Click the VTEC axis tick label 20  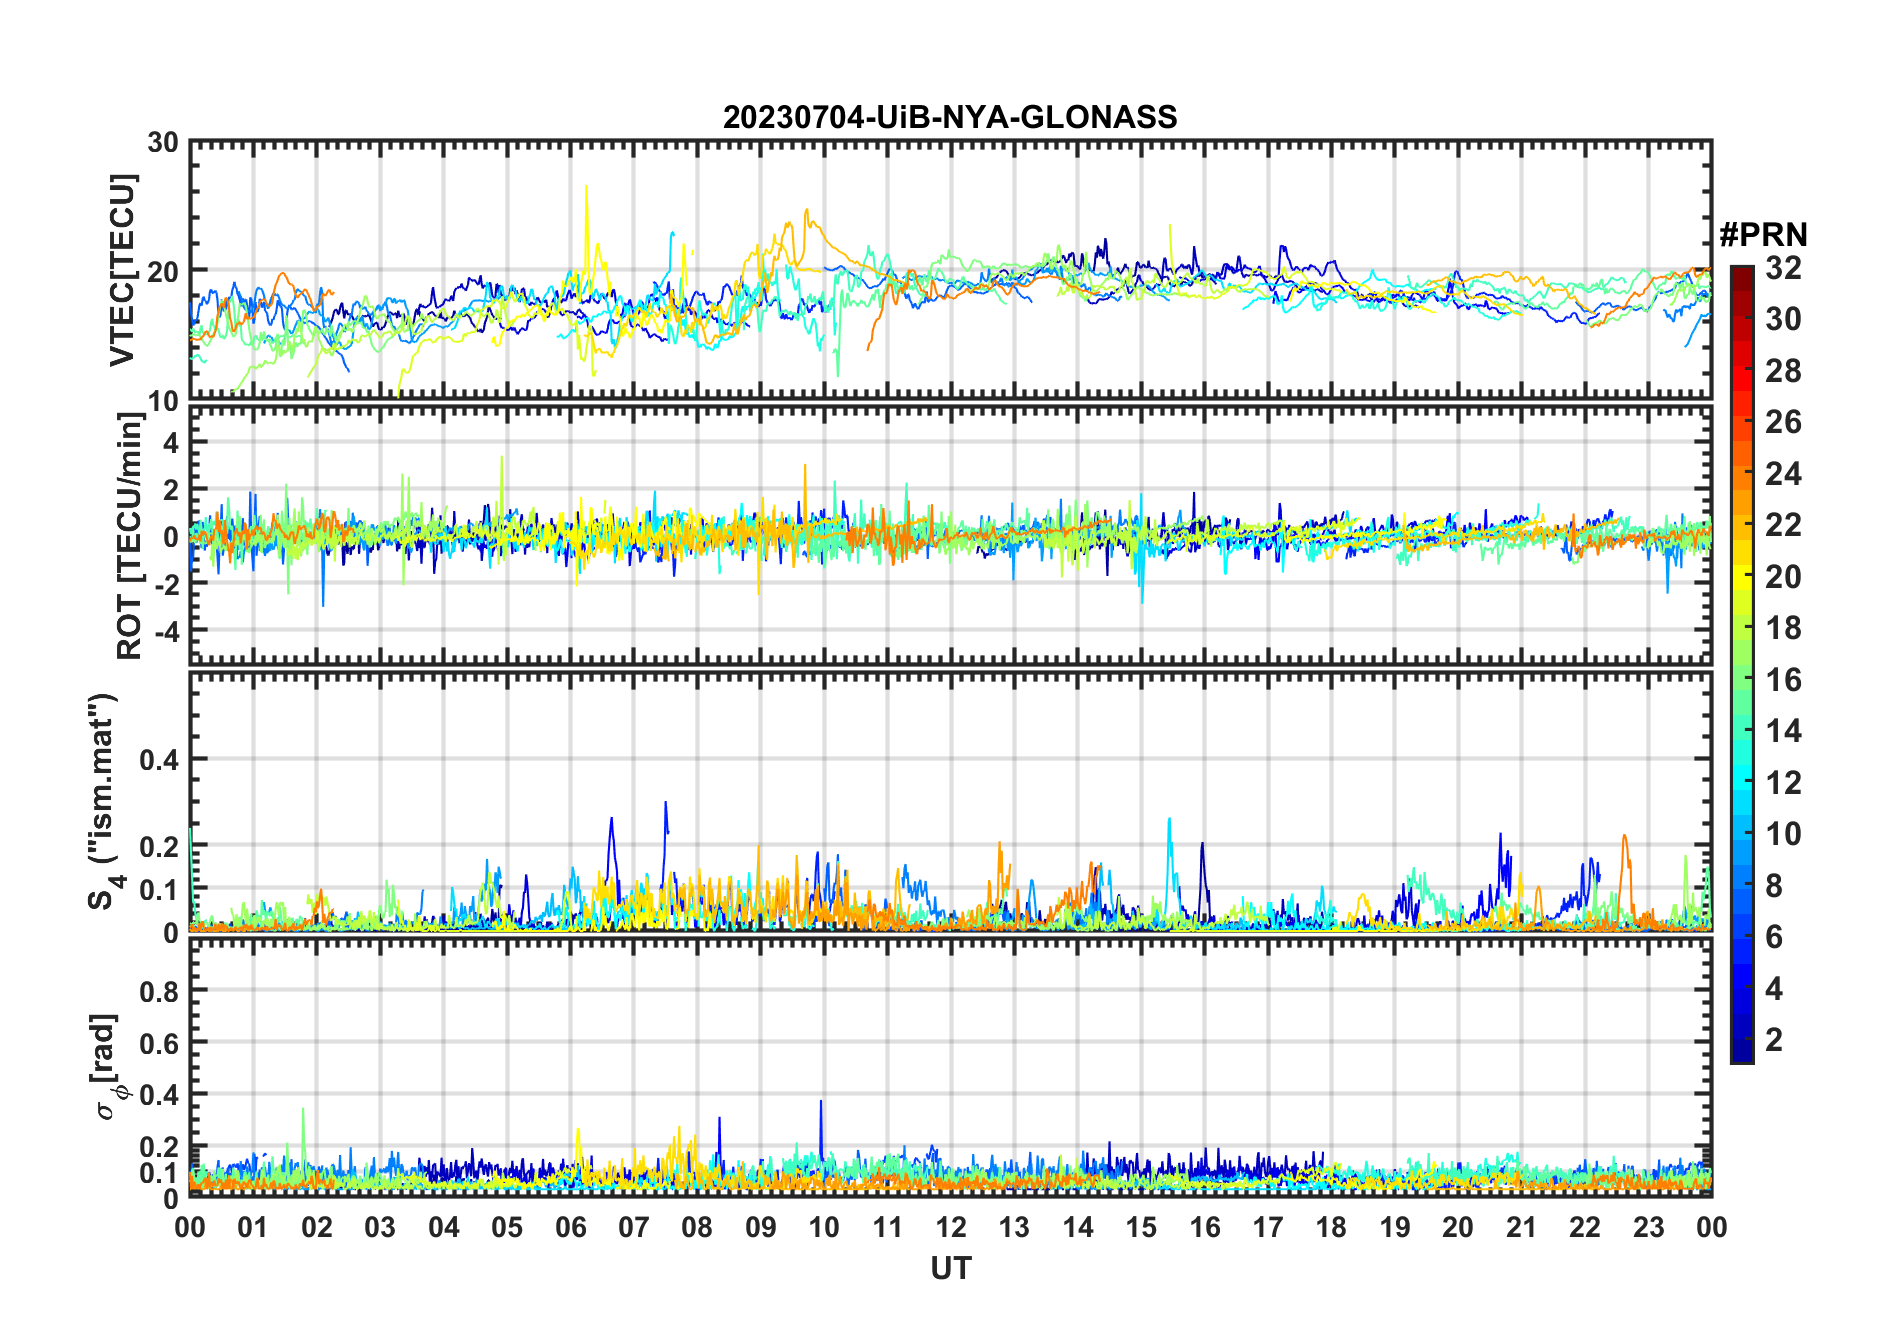[163, 271]
